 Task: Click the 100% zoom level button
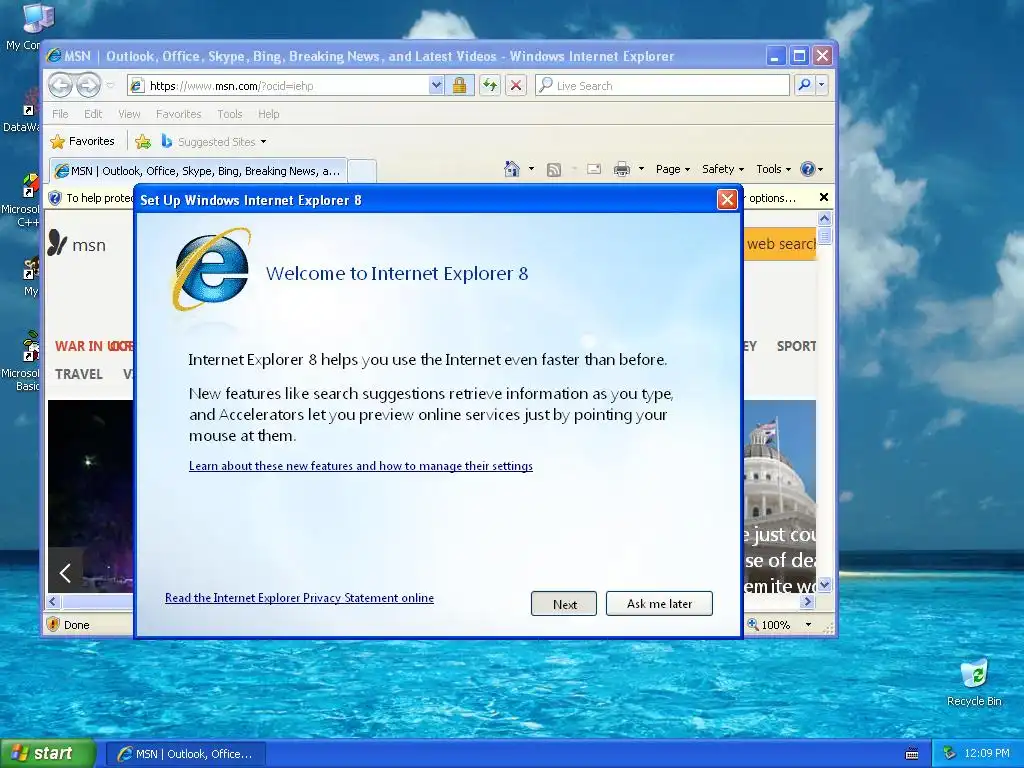(x=769, y=624)
